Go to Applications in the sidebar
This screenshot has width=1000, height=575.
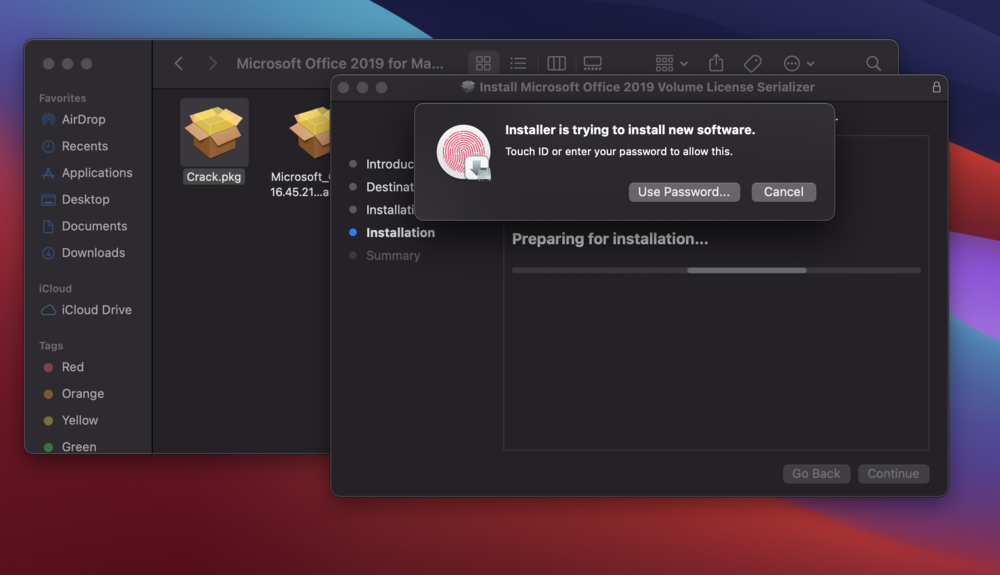coord(96,173)
